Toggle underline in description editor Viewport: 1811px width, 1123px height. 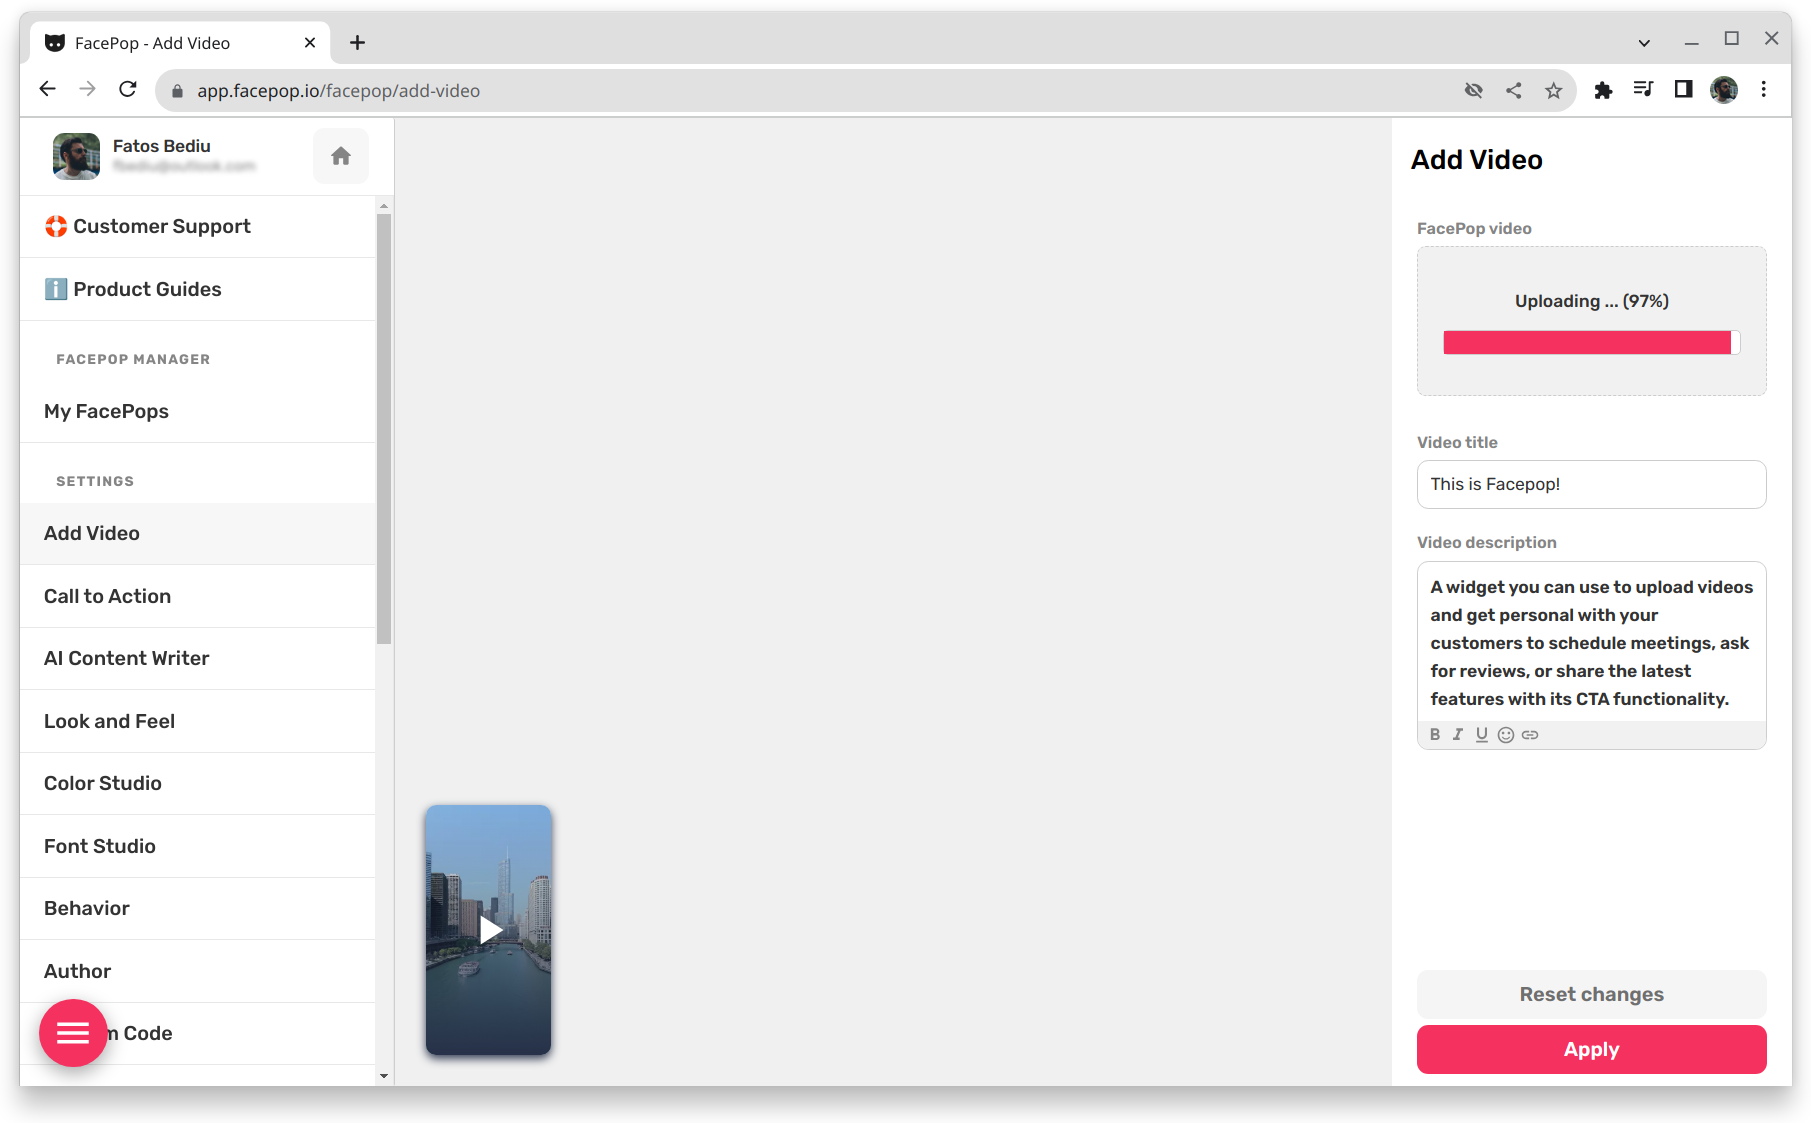coord(1481,734)
